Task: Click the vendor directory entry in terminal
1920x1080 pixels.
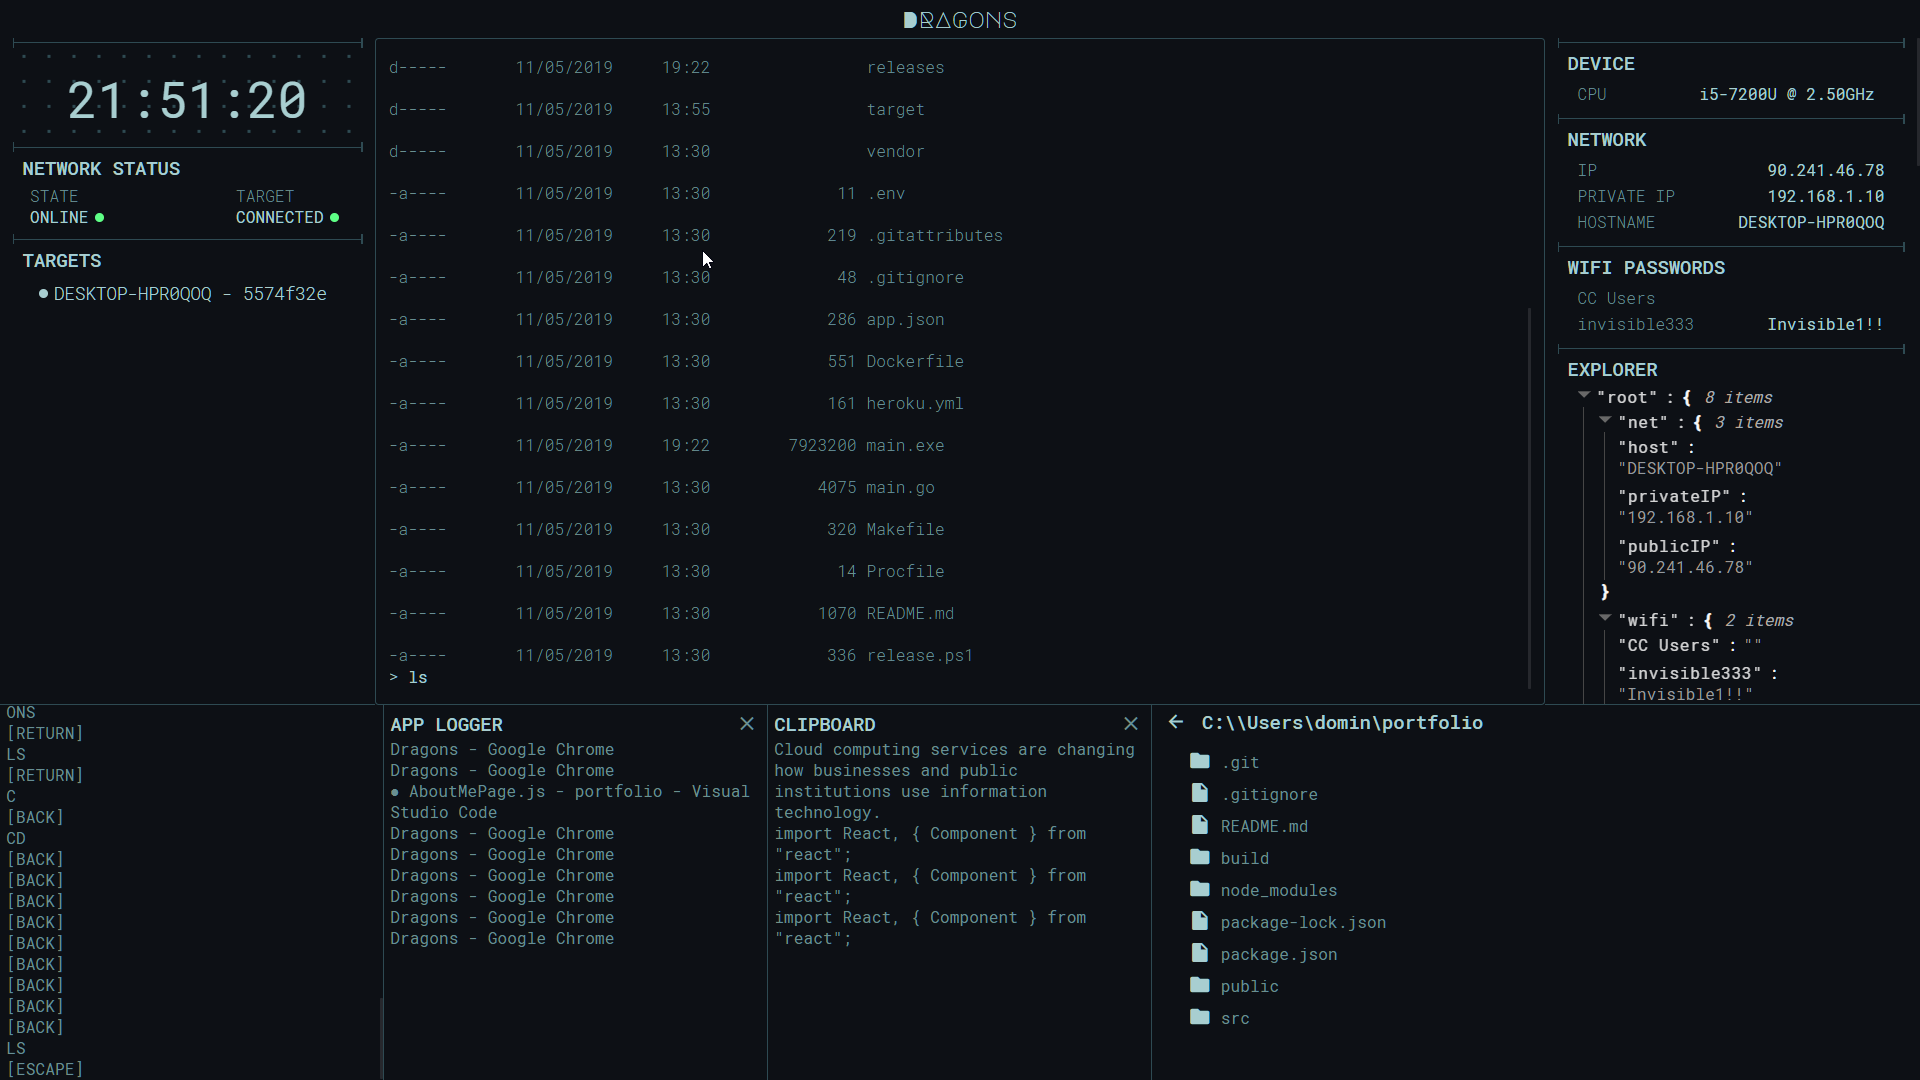Action: [x=895, y=152]
